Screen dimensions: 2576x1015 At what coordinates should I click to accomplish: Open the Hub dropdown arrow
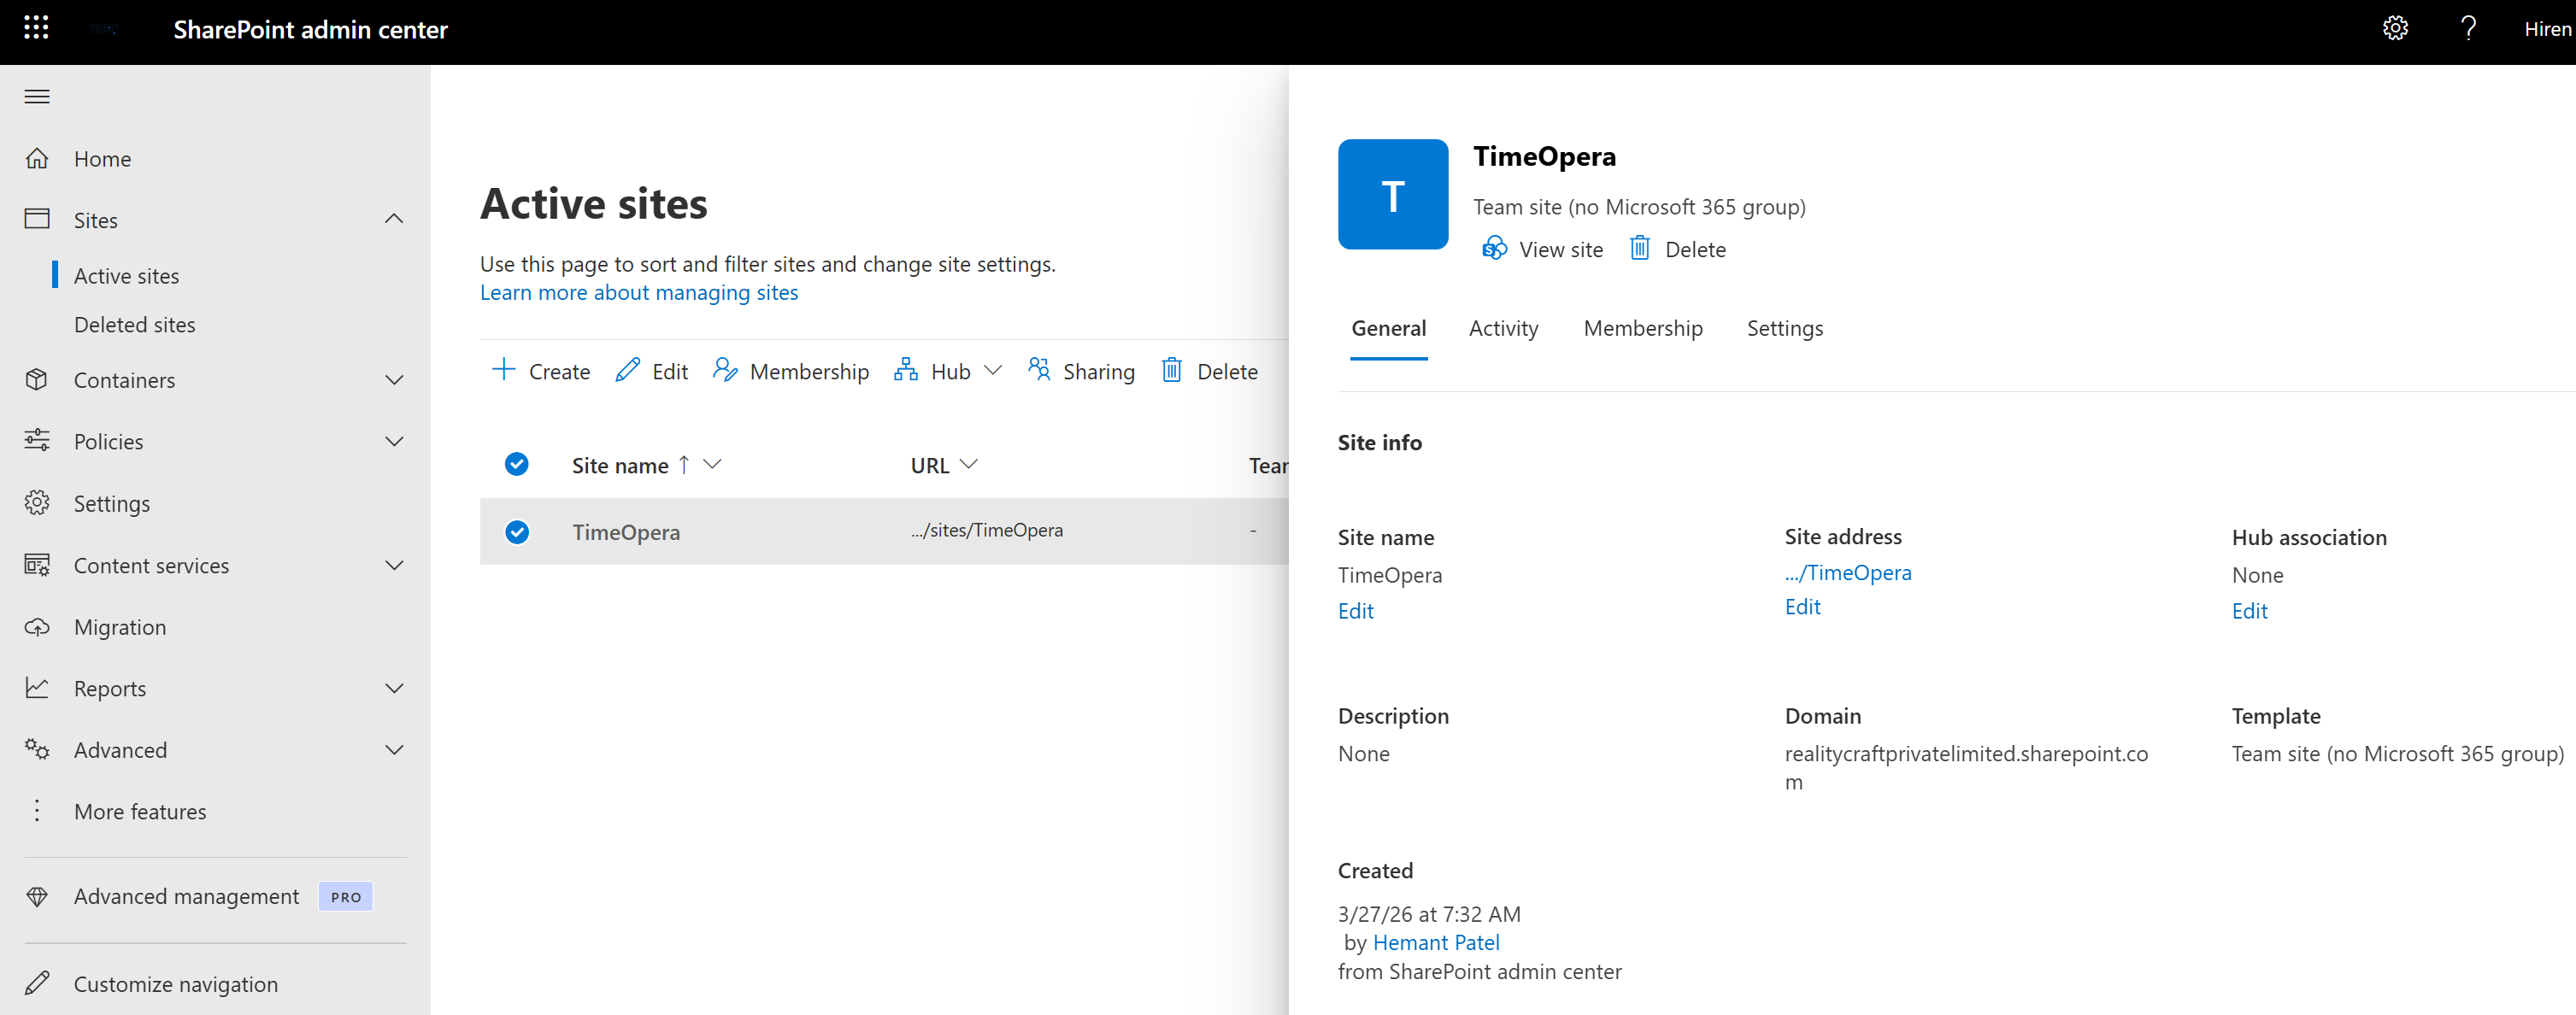993,371
